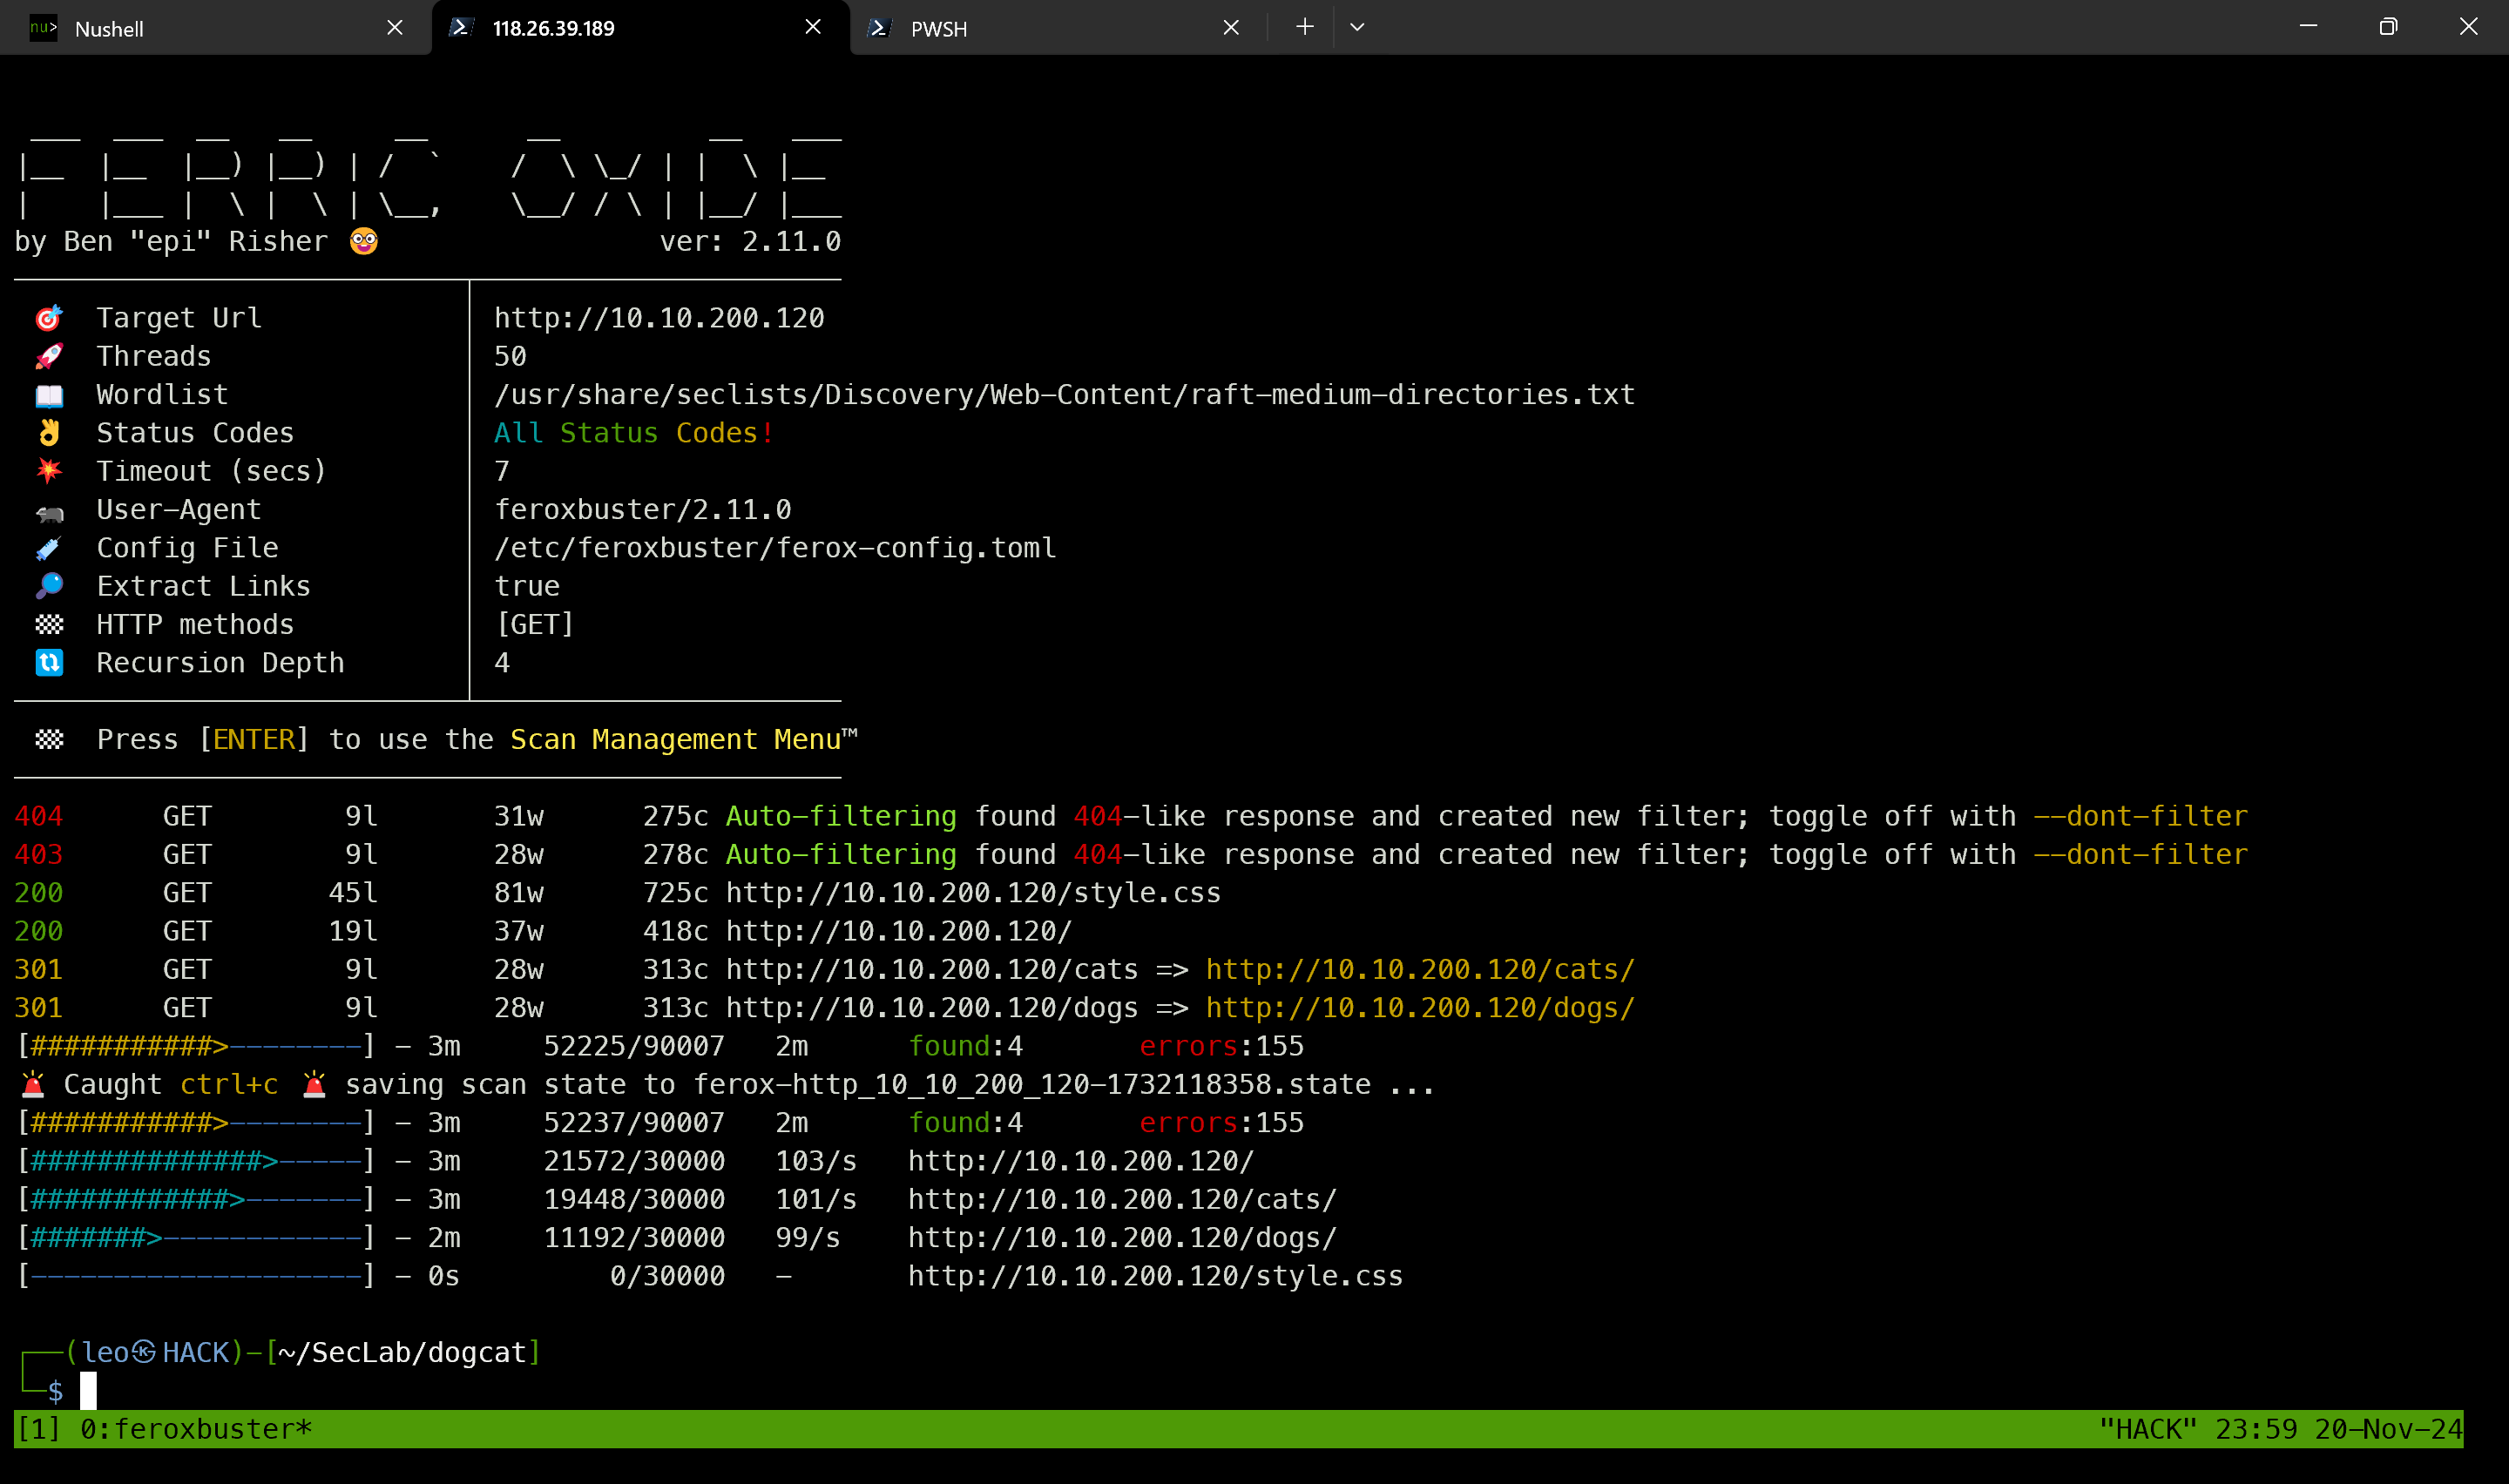Select the 118.26.39.189 tab

pos(640,28)
